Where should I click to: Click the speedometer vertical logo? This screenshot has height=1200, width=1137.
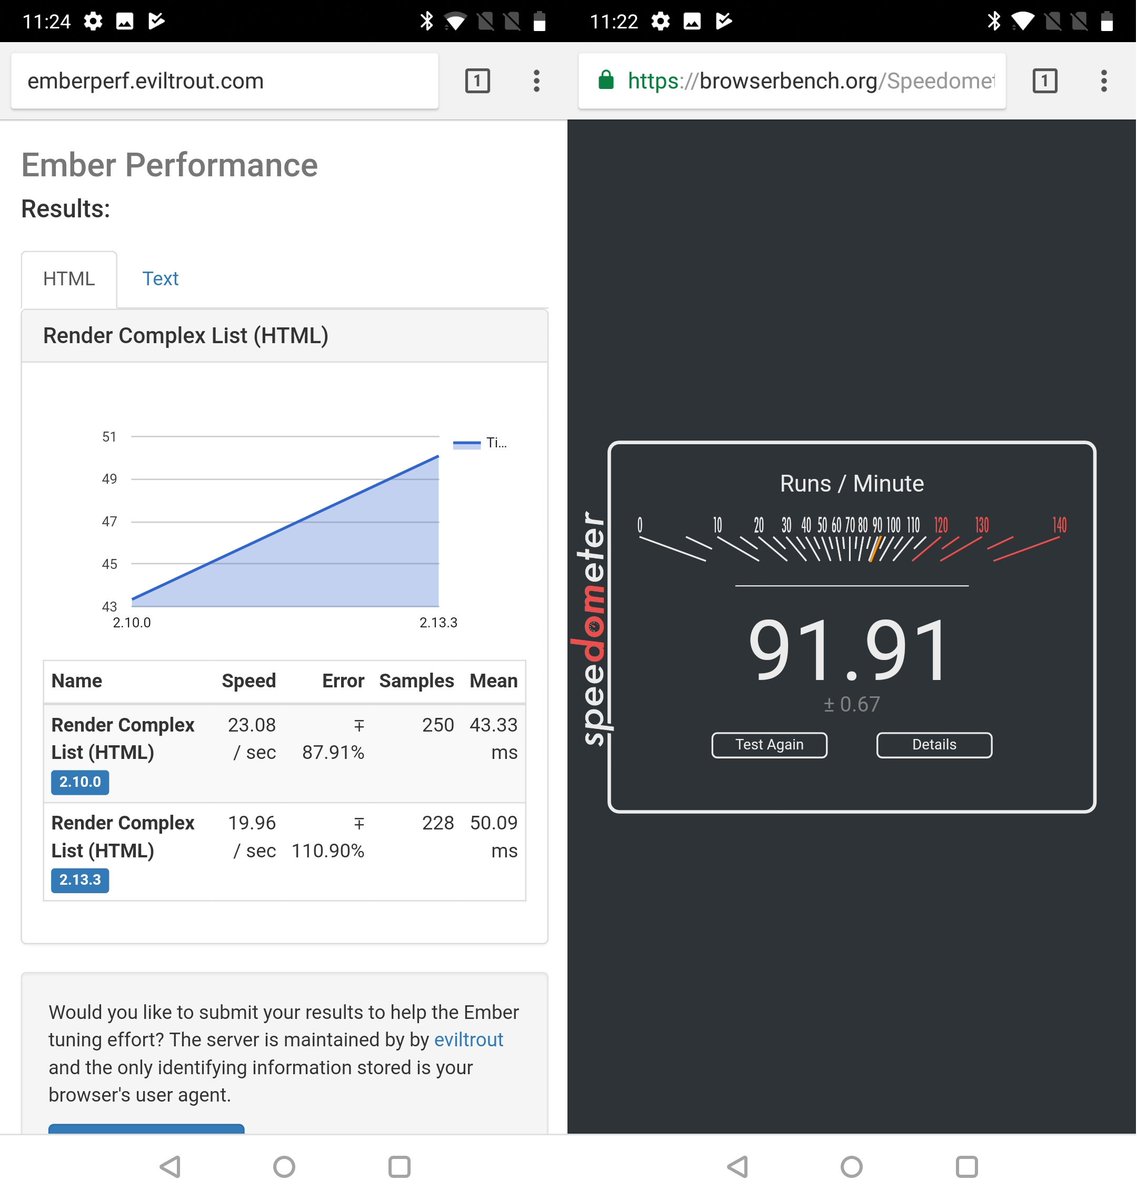[593, 630]
